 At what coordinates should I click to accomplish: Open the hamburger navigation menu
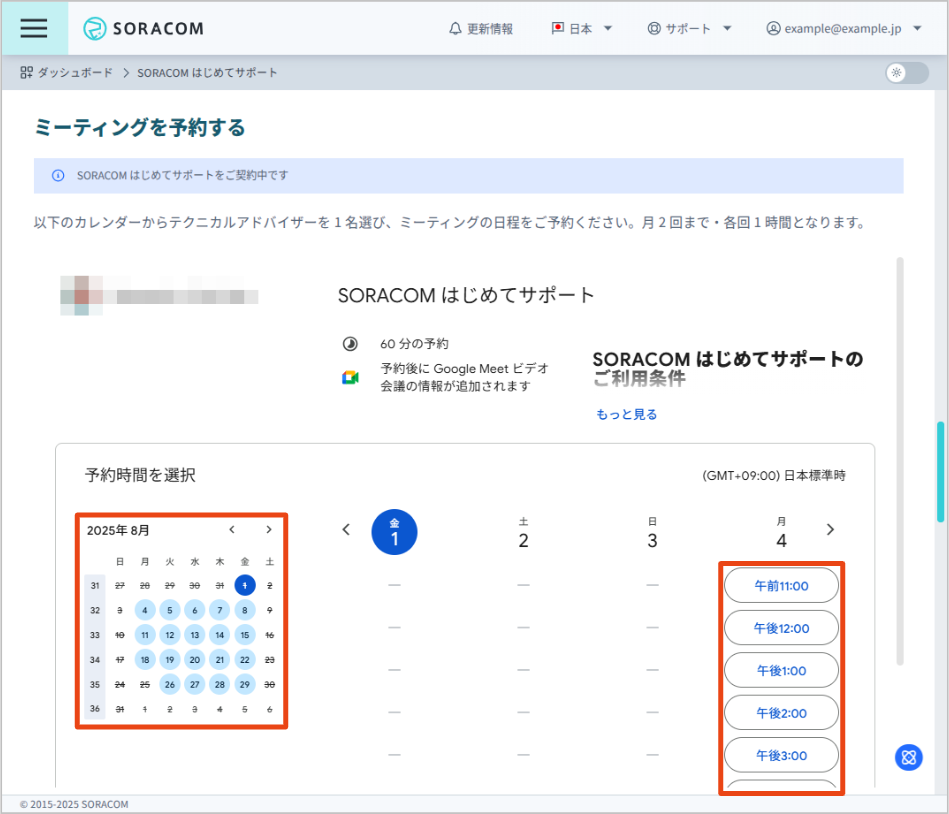click(34, 28)
